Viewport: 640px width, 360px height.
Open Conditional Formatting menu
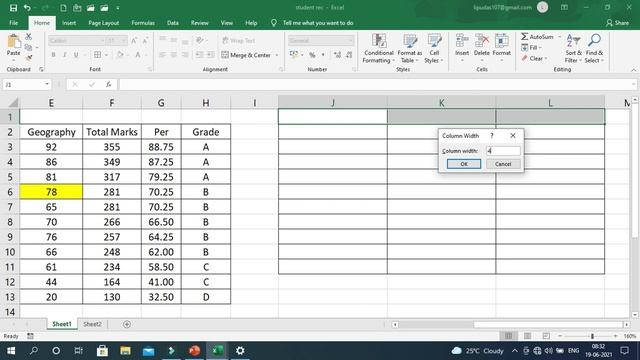[x=379, y=48]
